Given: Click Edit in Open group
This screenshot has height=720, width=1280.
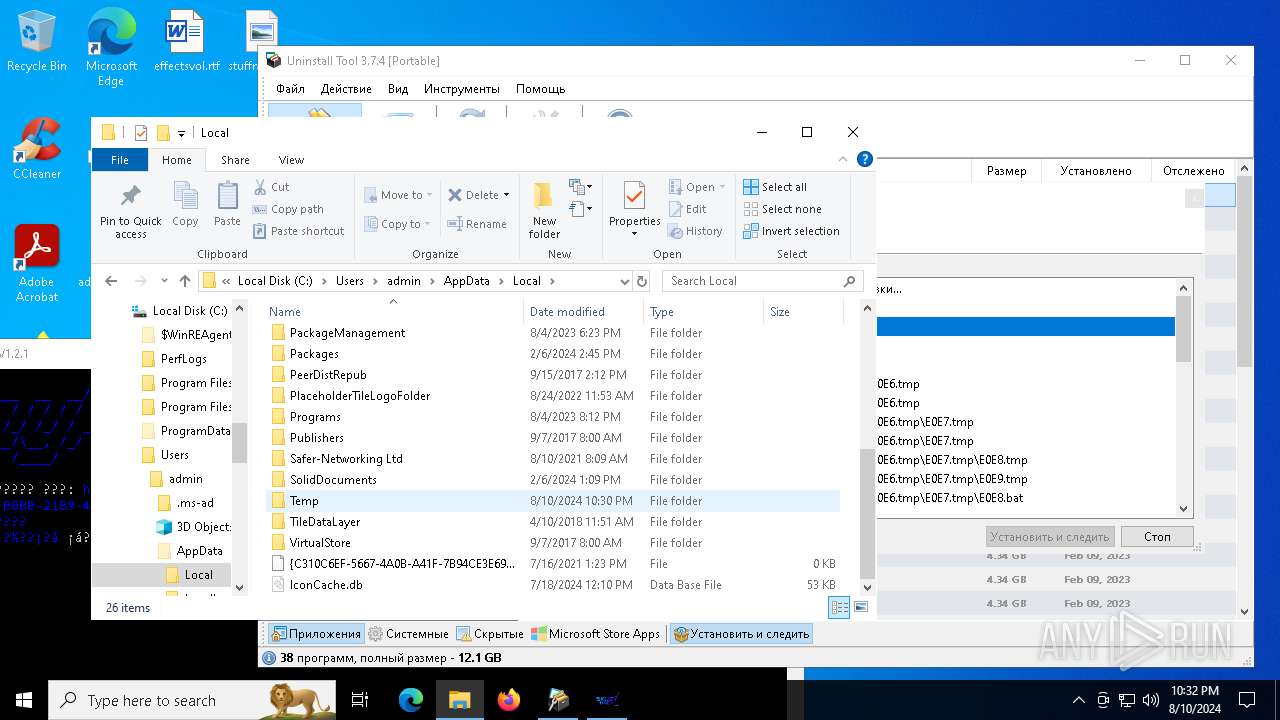Looking at the screenshot, I should pos(688,209).
